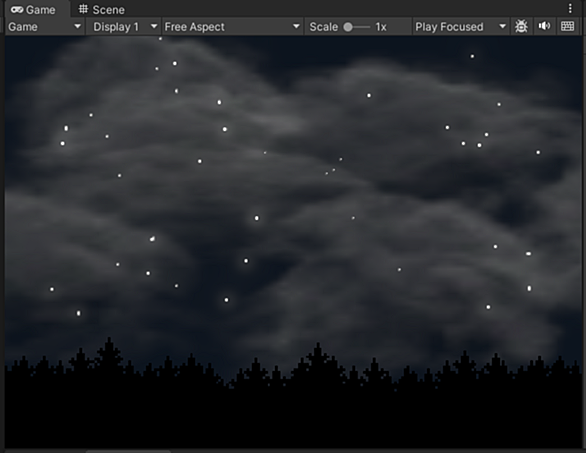
Task: Open the Game view type dropdown
Action: click(x=44, y=27)
